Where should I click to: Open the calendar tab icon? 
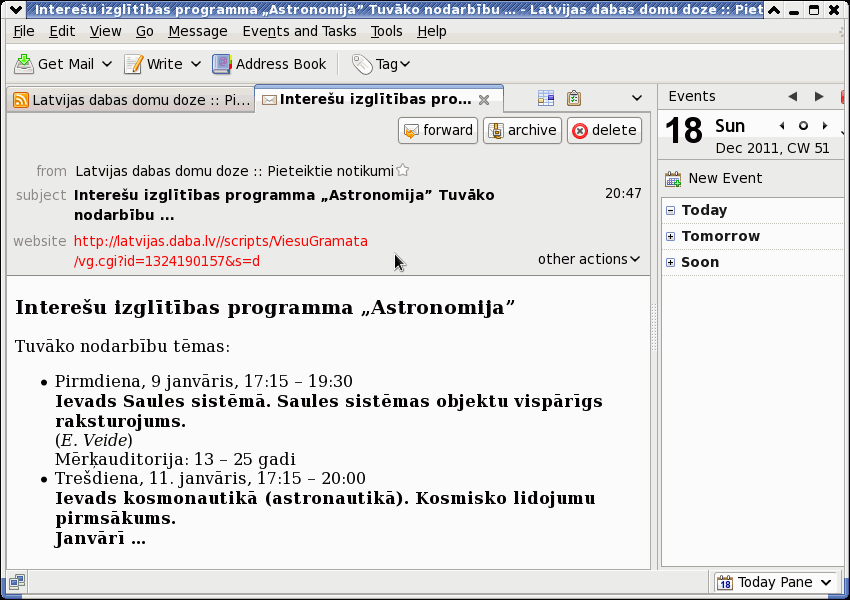coord(546,98)
